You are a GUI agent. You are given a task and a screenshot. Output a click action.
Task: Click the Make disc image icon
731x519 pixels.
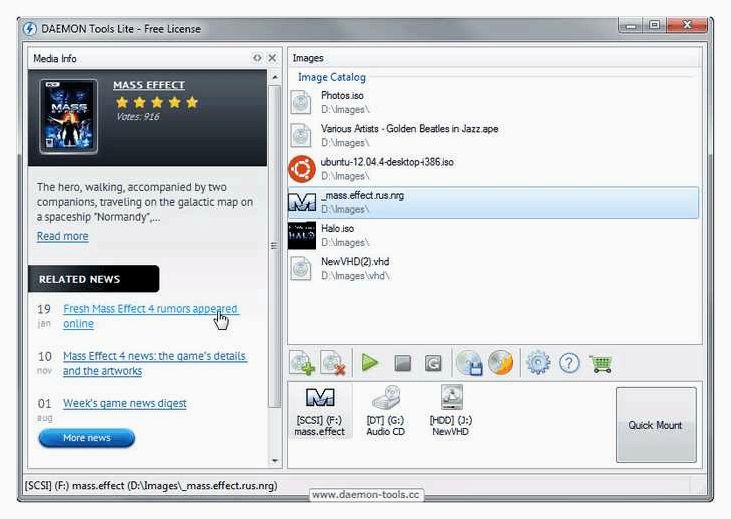point(469,362)
